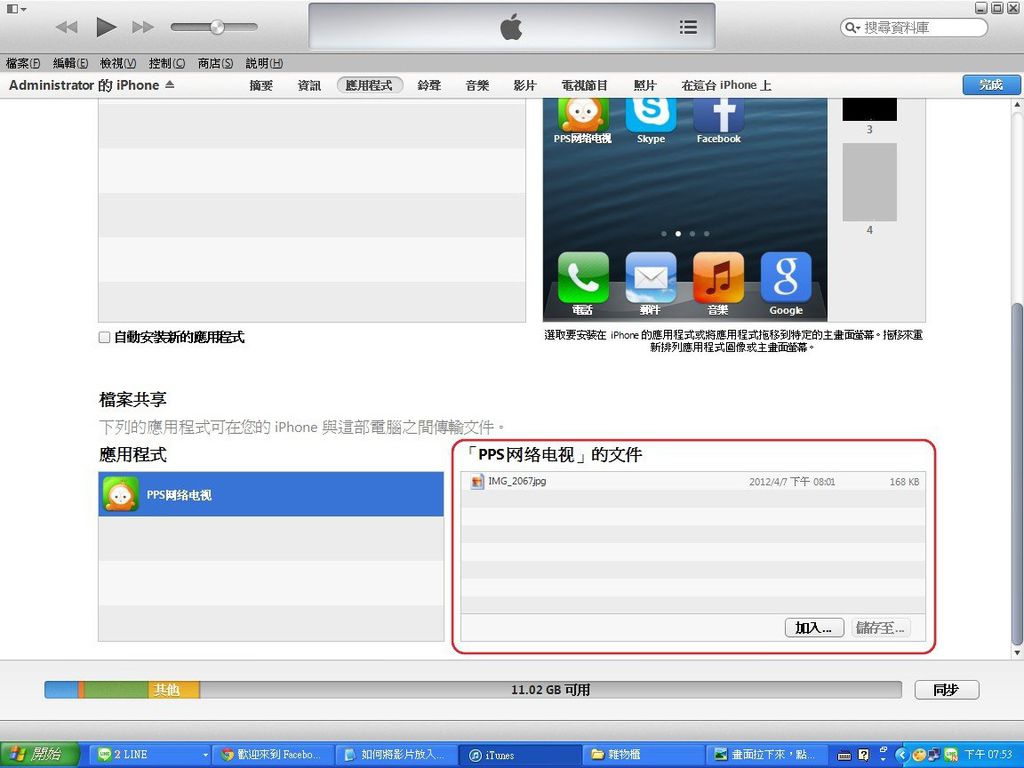Open the 編輯 menu
Screen dimensions: 1024x768
coord(70,63)
